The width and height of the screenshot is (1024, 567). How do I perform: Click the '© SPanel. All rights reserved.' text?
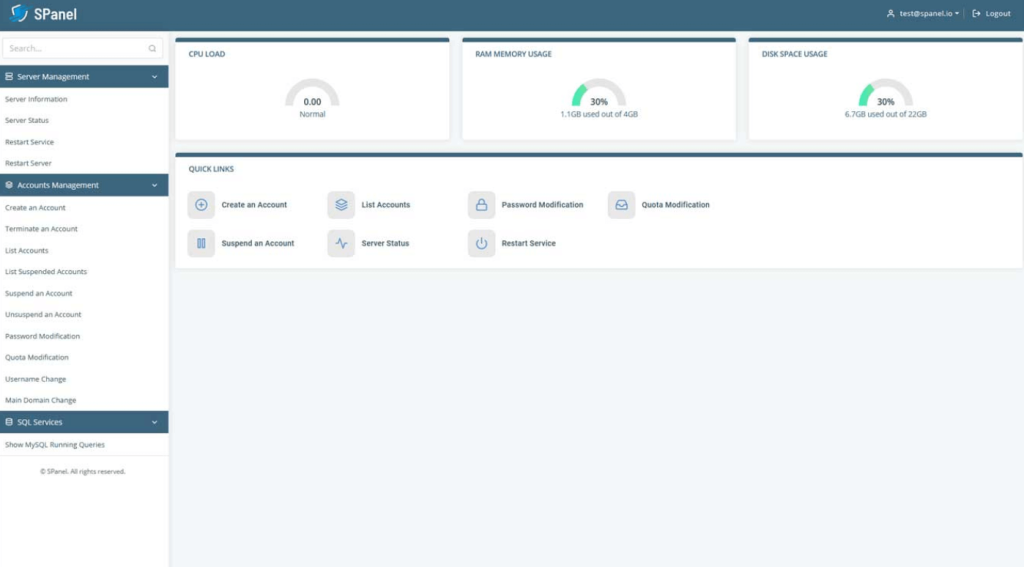click(x=83, y=472)
